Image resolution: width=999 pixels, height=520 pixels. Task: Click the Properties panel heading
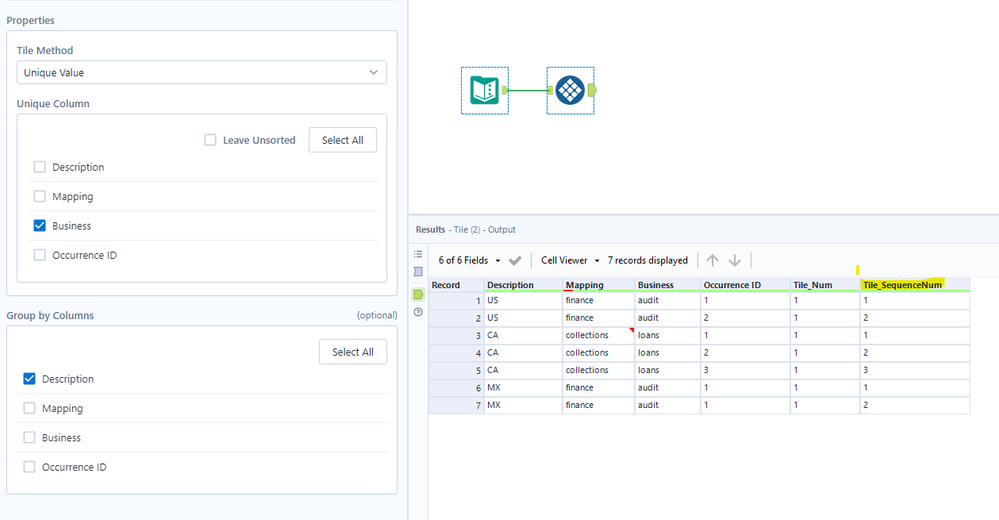pyautogui.click(x=31, y=20)
